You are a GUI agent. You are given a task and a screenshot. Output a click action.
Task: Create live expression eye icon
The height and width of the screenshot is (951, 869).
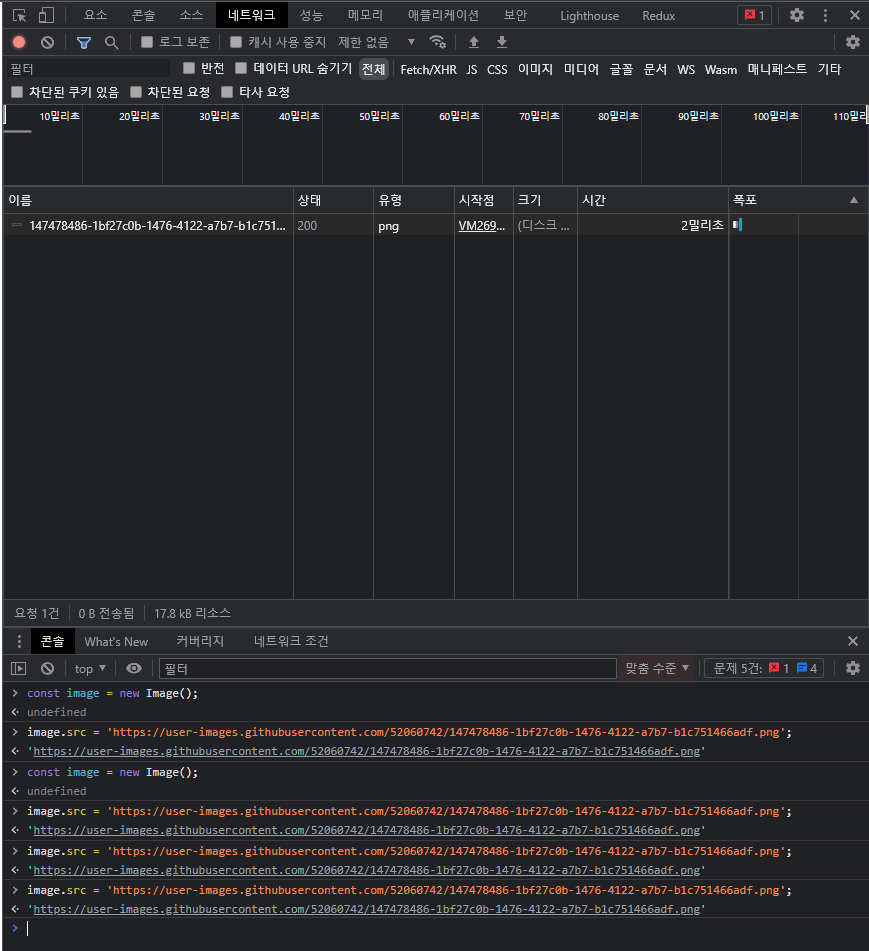pos(133,668)
